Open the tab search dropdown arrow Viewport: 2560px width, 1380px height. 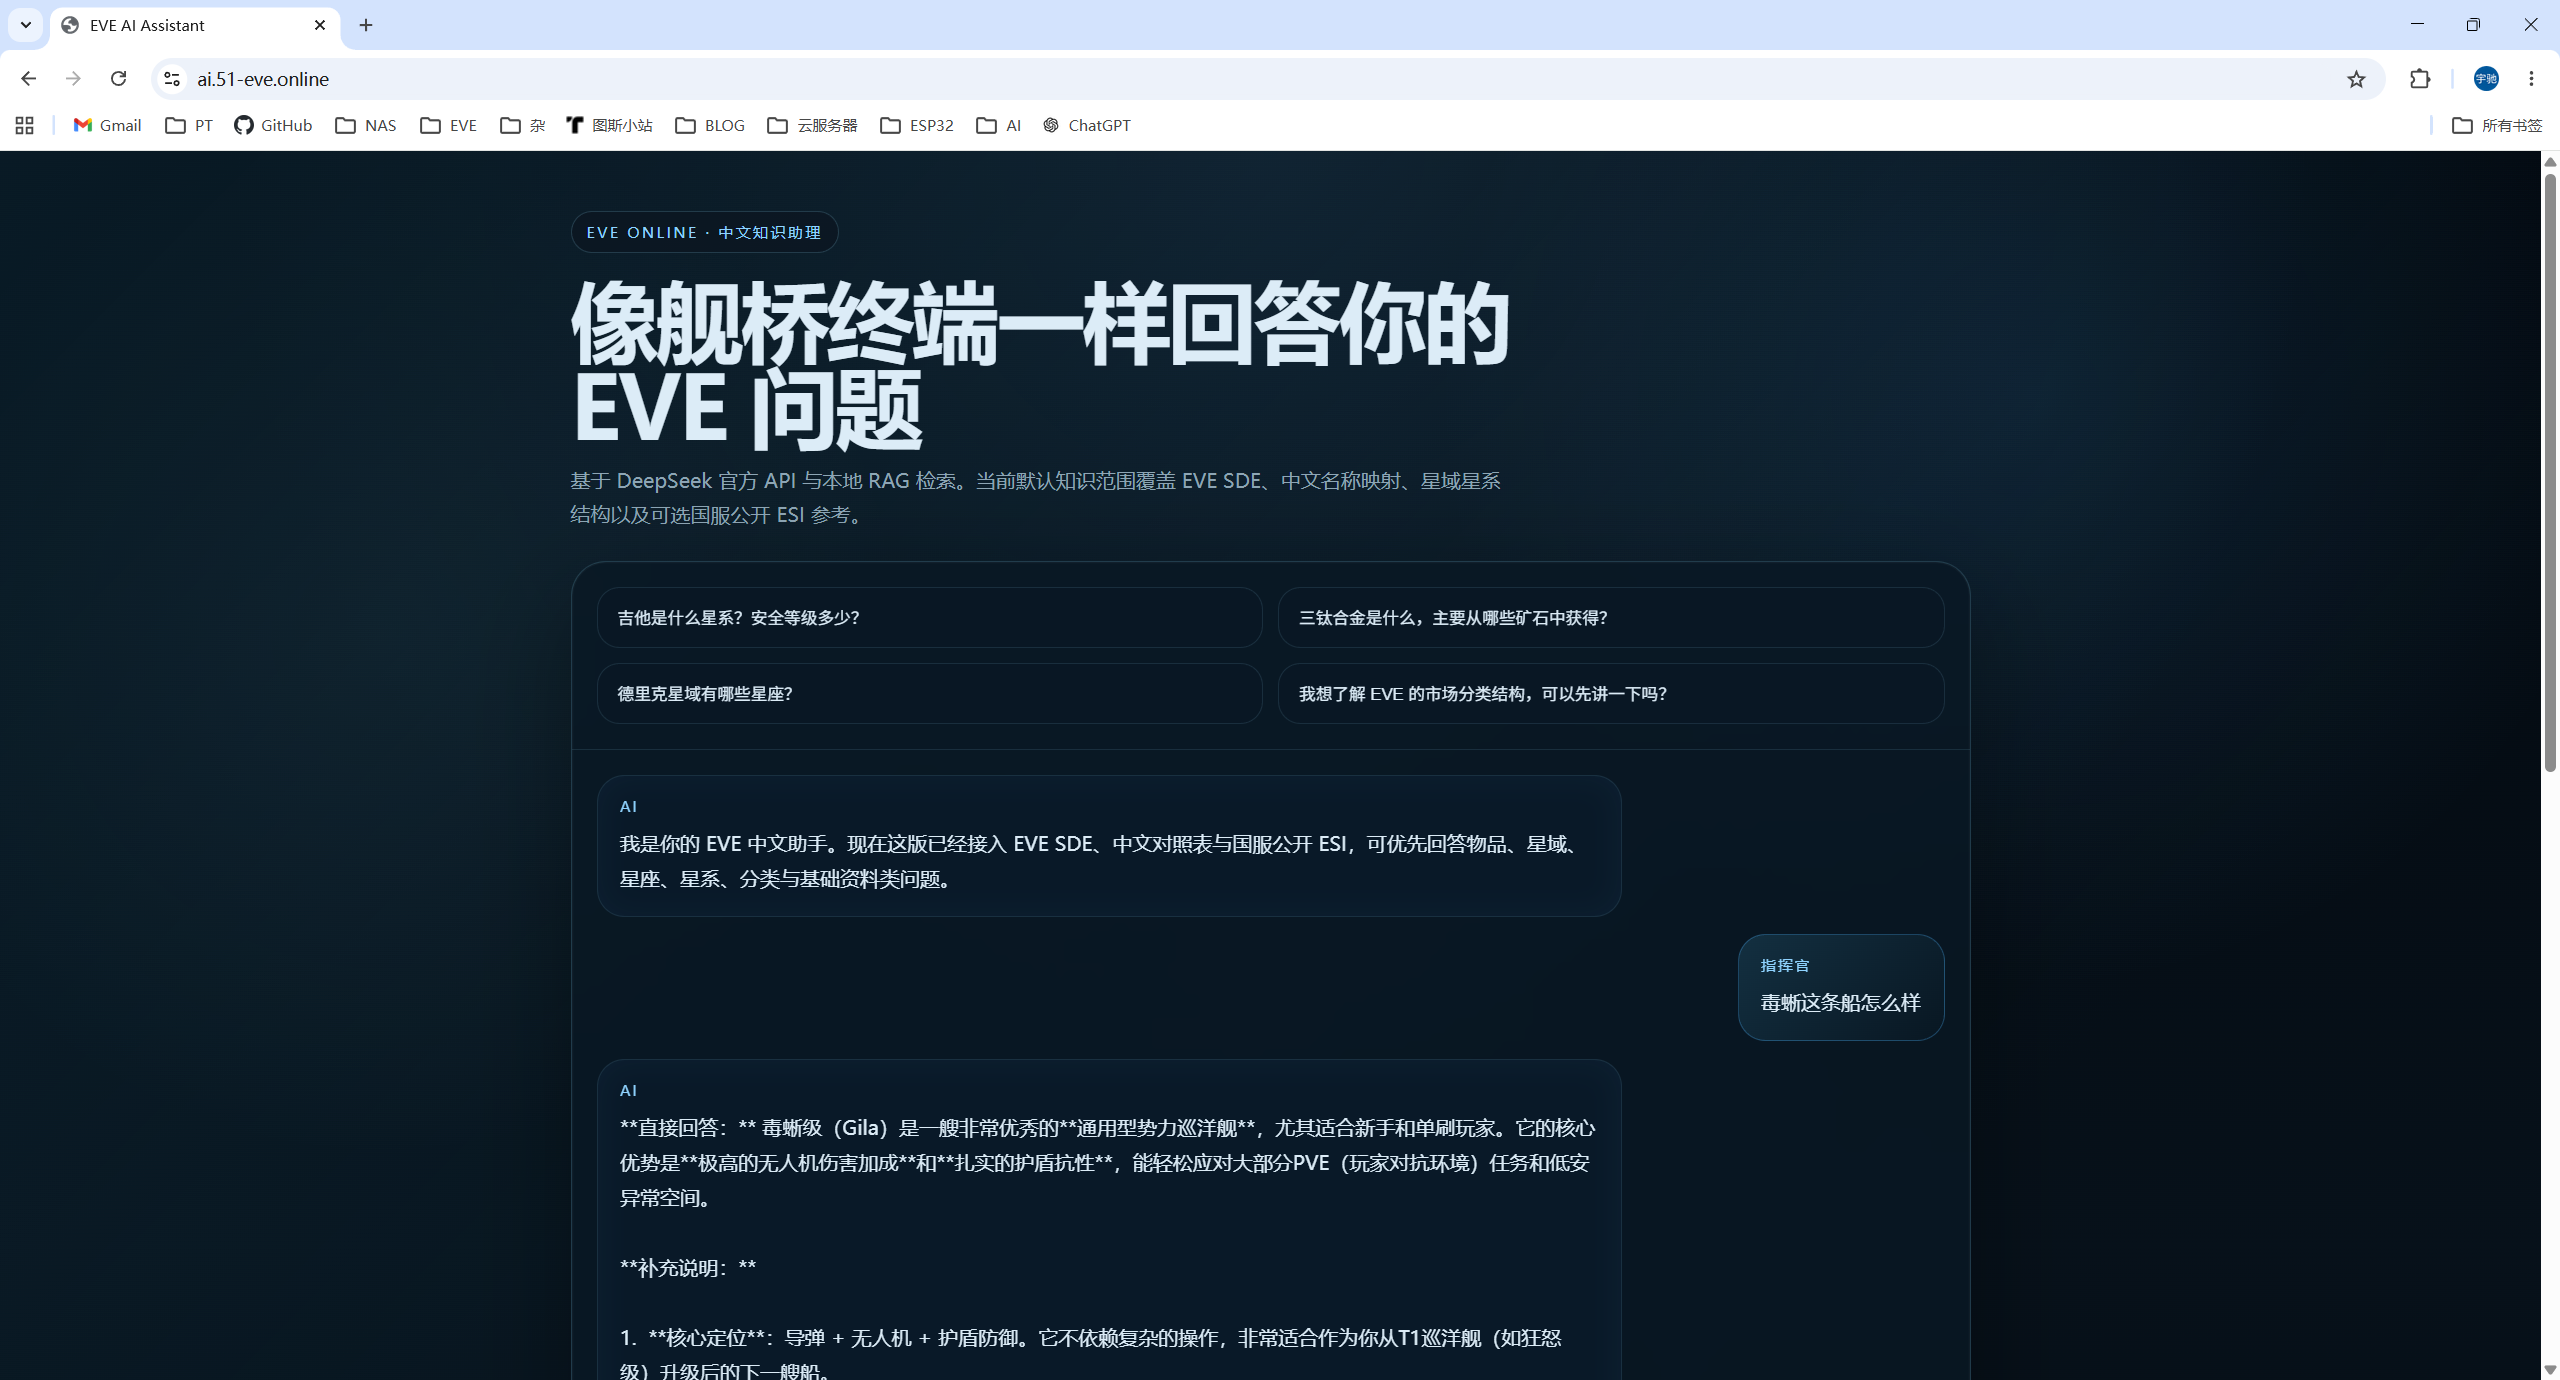tap(26, 25)
